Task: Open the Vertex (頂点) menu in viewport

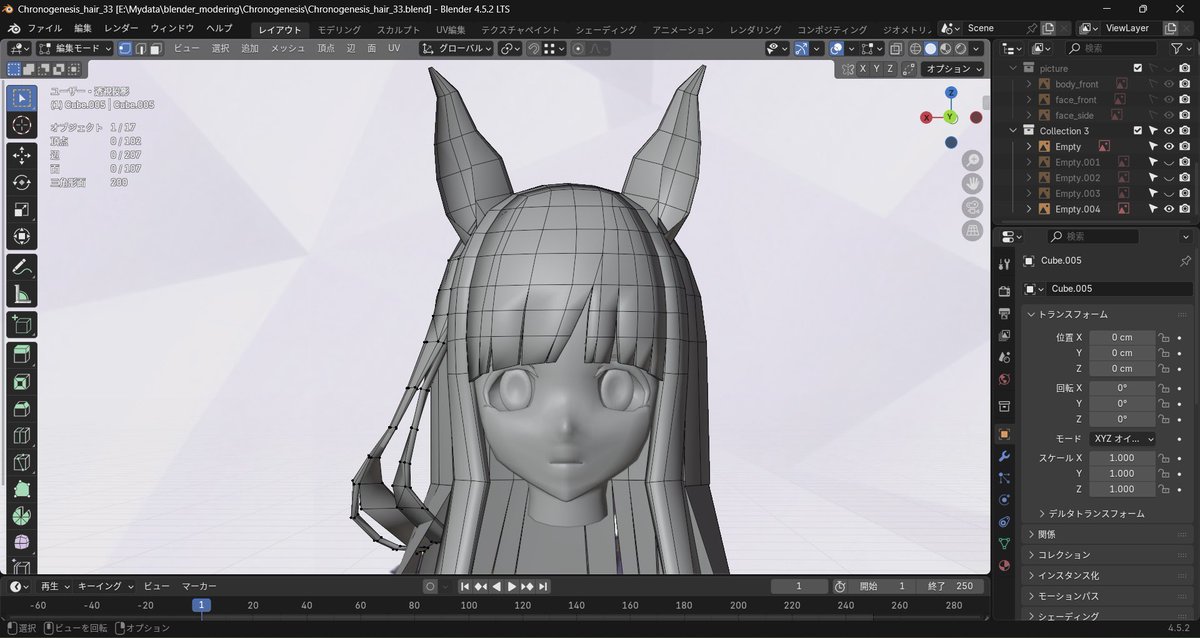Action: tap(326, 48)
